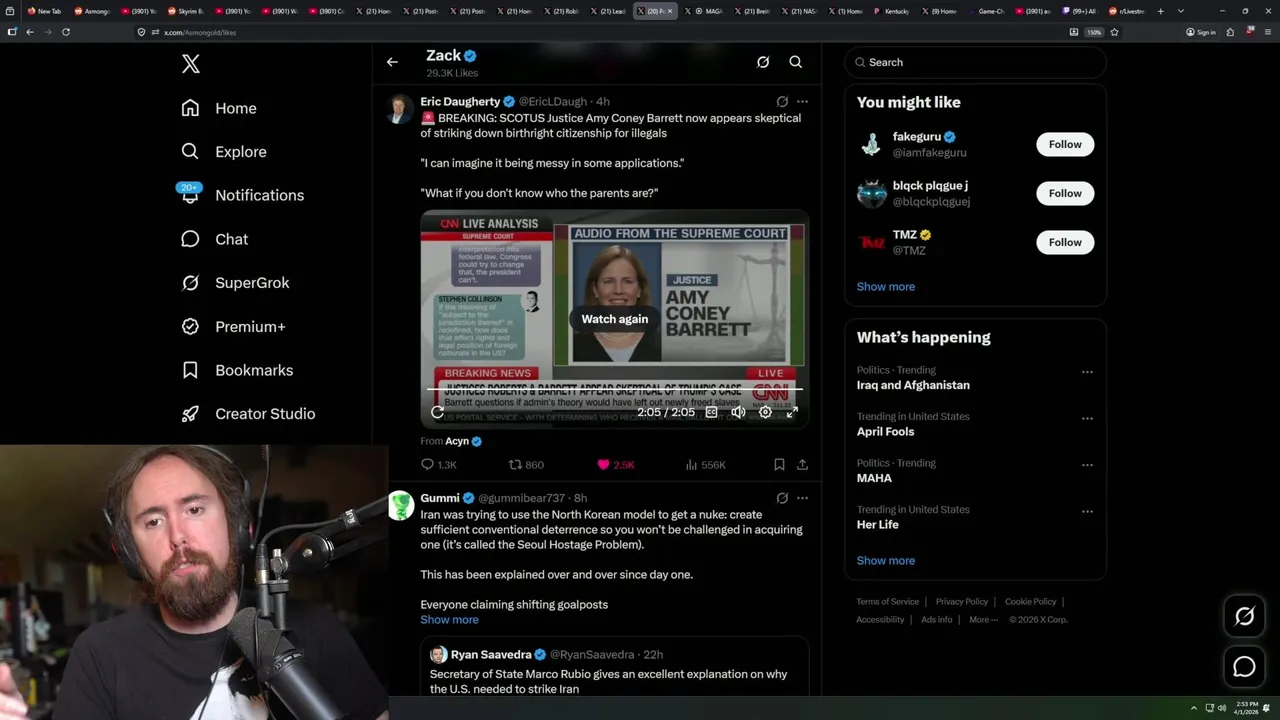
Task: Expand the video to fullscreen
Action: click(792, 412)
